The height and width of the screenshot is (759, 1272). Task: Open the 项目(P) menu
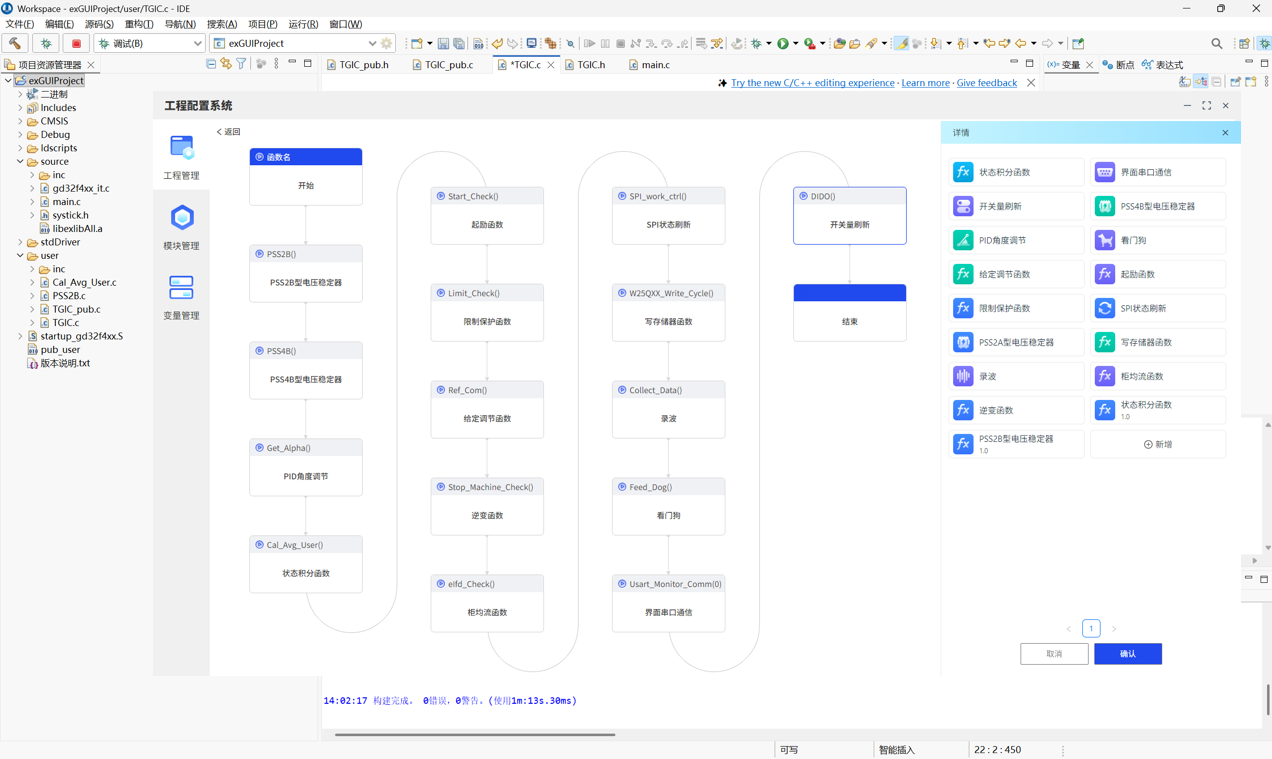point(262,24)
